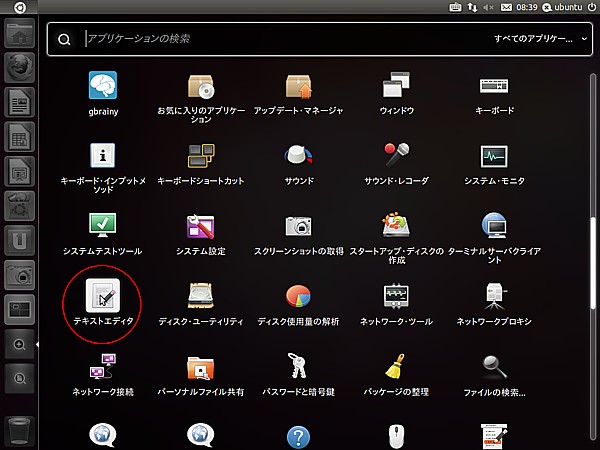600x450 pixels.
Task: Launch アップデート・マネージャ update manager
Action: point(298,93)
